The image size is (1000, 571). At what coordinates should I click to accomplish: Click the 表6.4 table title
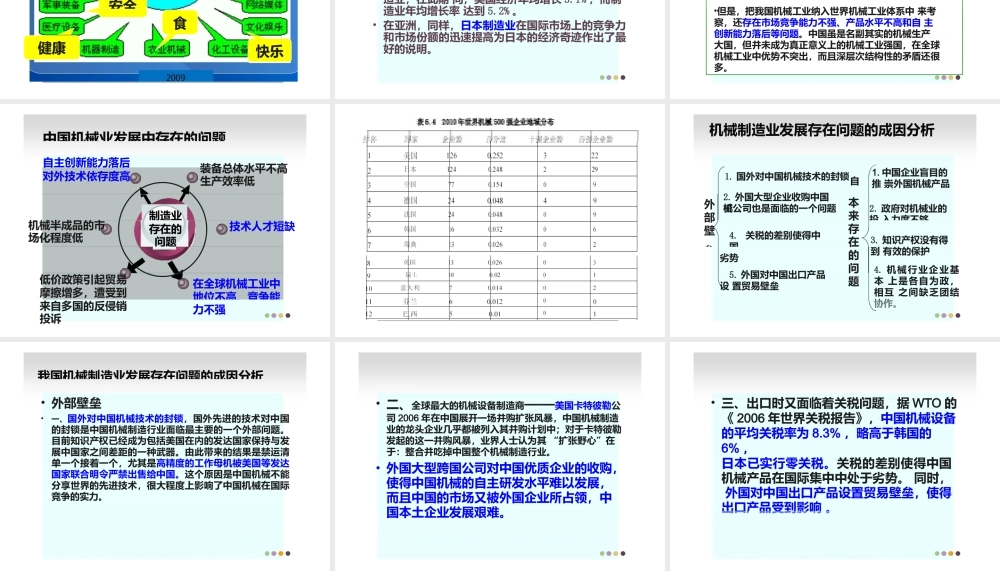click(x=485, y=122)
